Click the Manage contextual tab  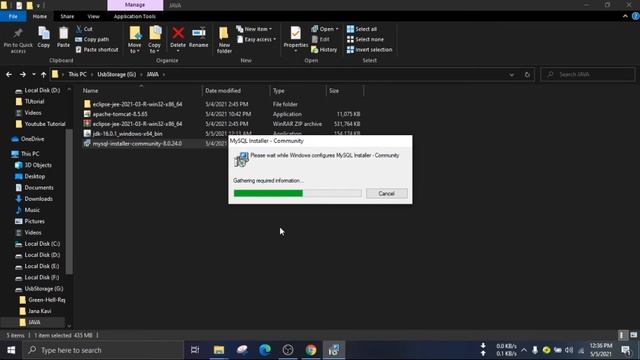(135, 5)
